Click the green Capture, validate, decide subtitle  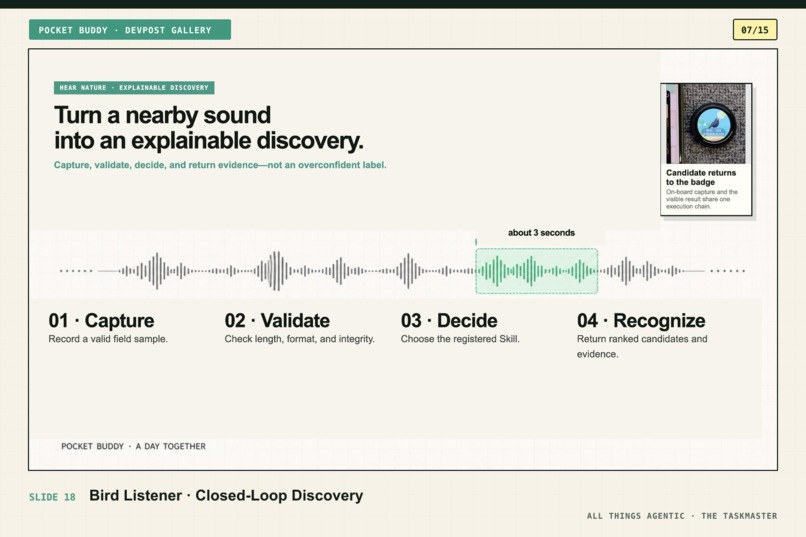pos(220,165)
